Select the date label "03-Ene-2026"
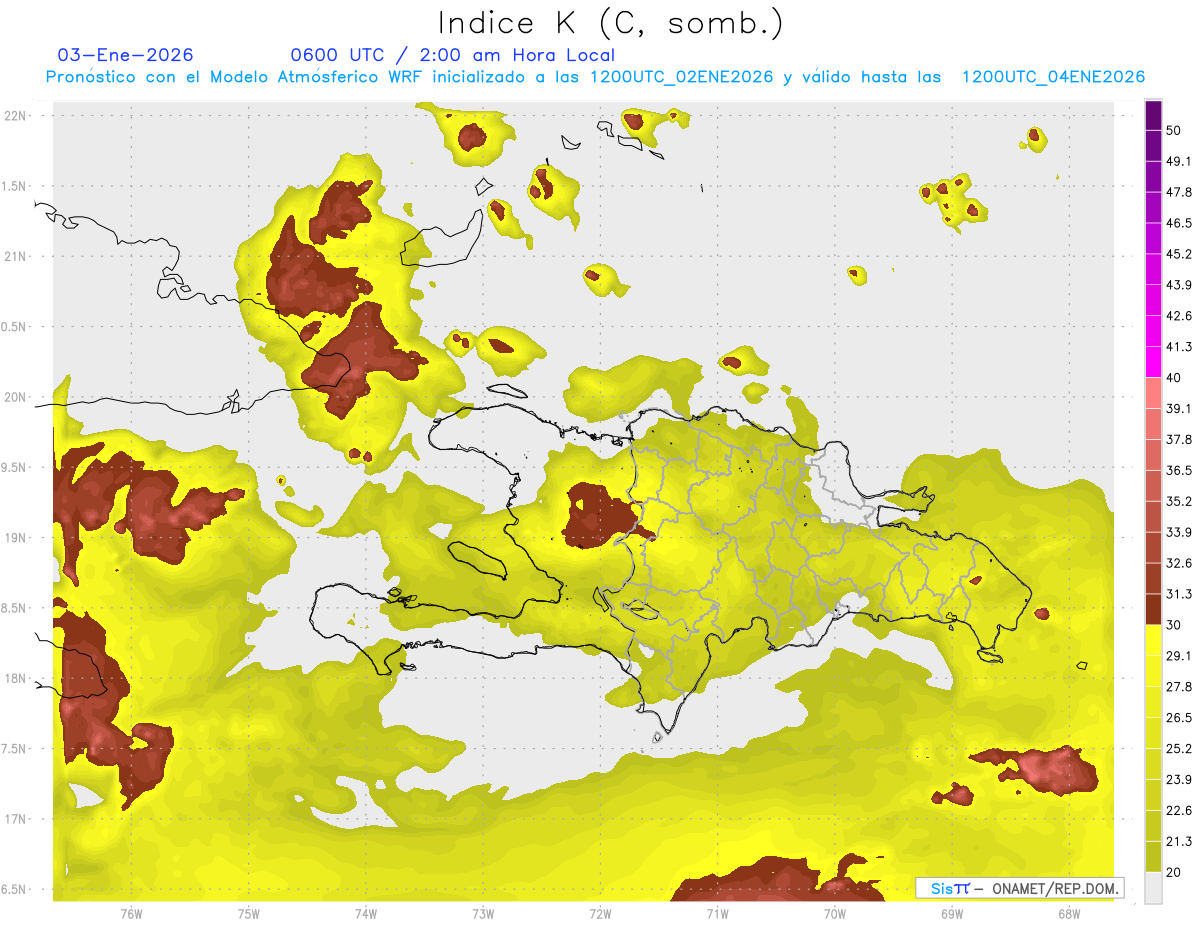This screenshot has width=1200, height=927. (x=126, y=55)
